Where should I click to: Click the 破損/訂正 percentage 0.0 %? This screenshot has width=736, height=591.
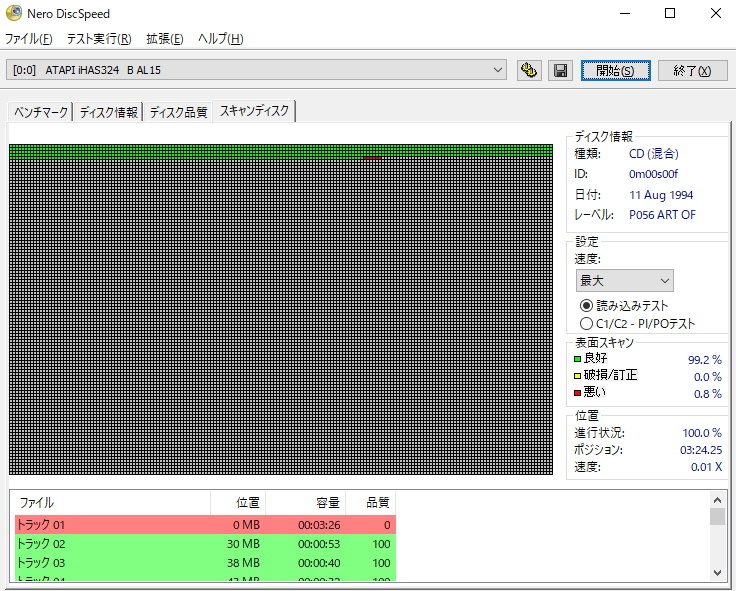pyautogui.click(x=707, y=376)
